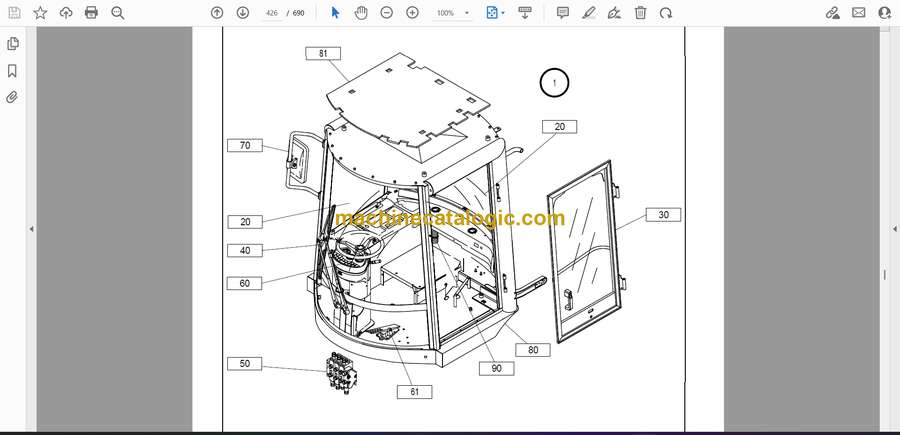This screenshot has width=900, height=435.
Task: Click the callout label 80
Action: click(533, 350)
